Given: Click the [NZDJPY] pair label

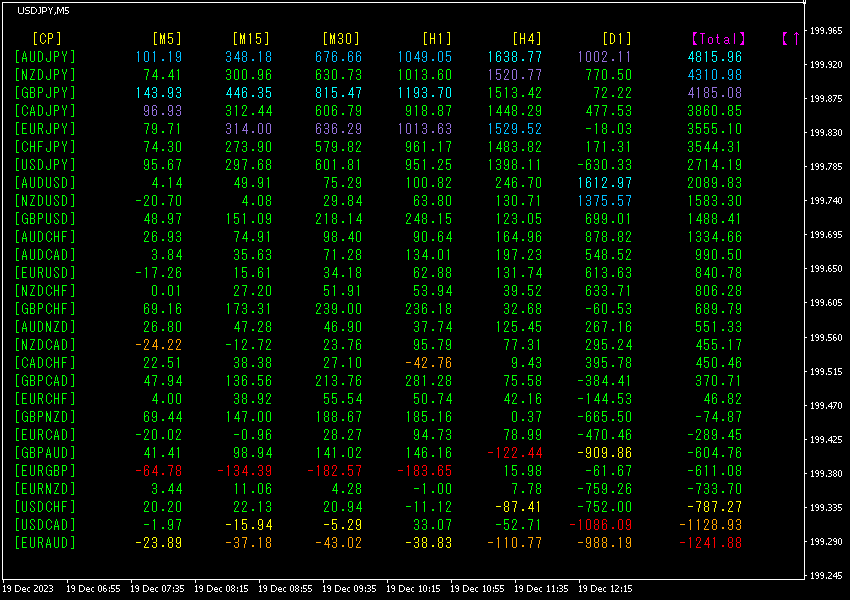Looking at the screenshot, I should [x=45, y=75].
